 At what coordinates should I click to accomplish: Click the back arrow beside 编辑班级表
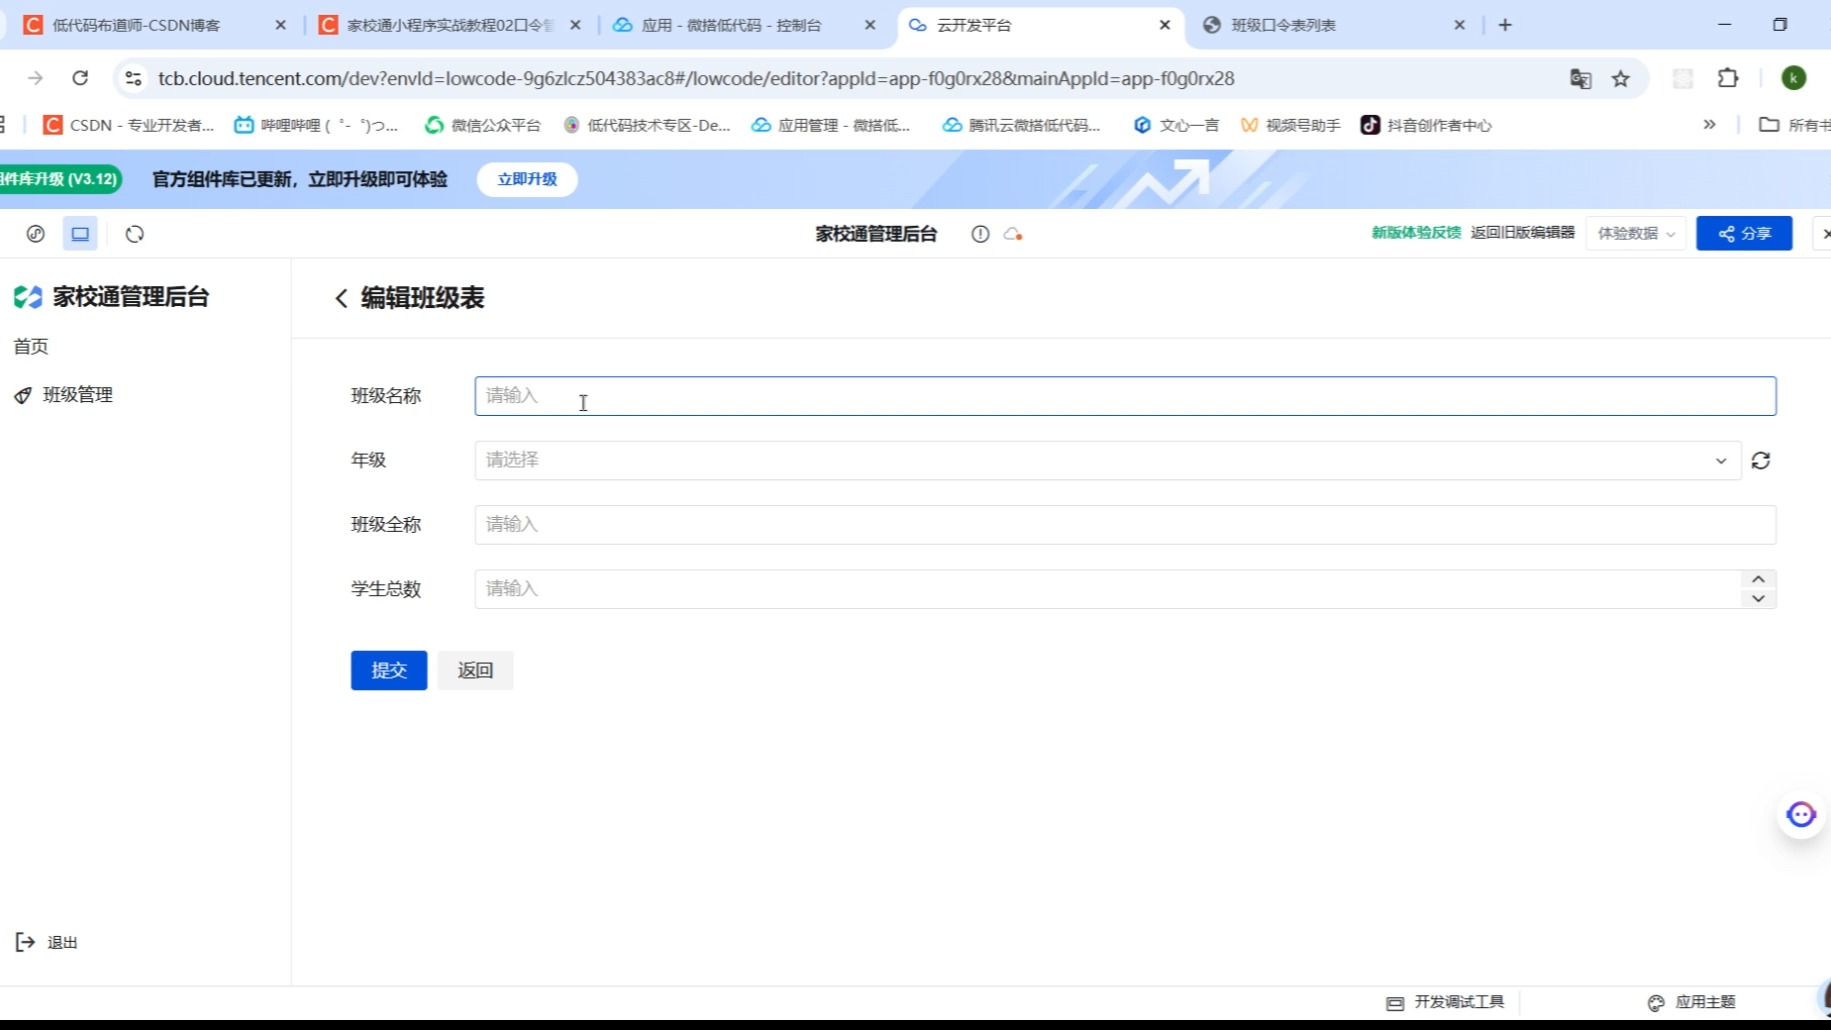pos(341,298)
